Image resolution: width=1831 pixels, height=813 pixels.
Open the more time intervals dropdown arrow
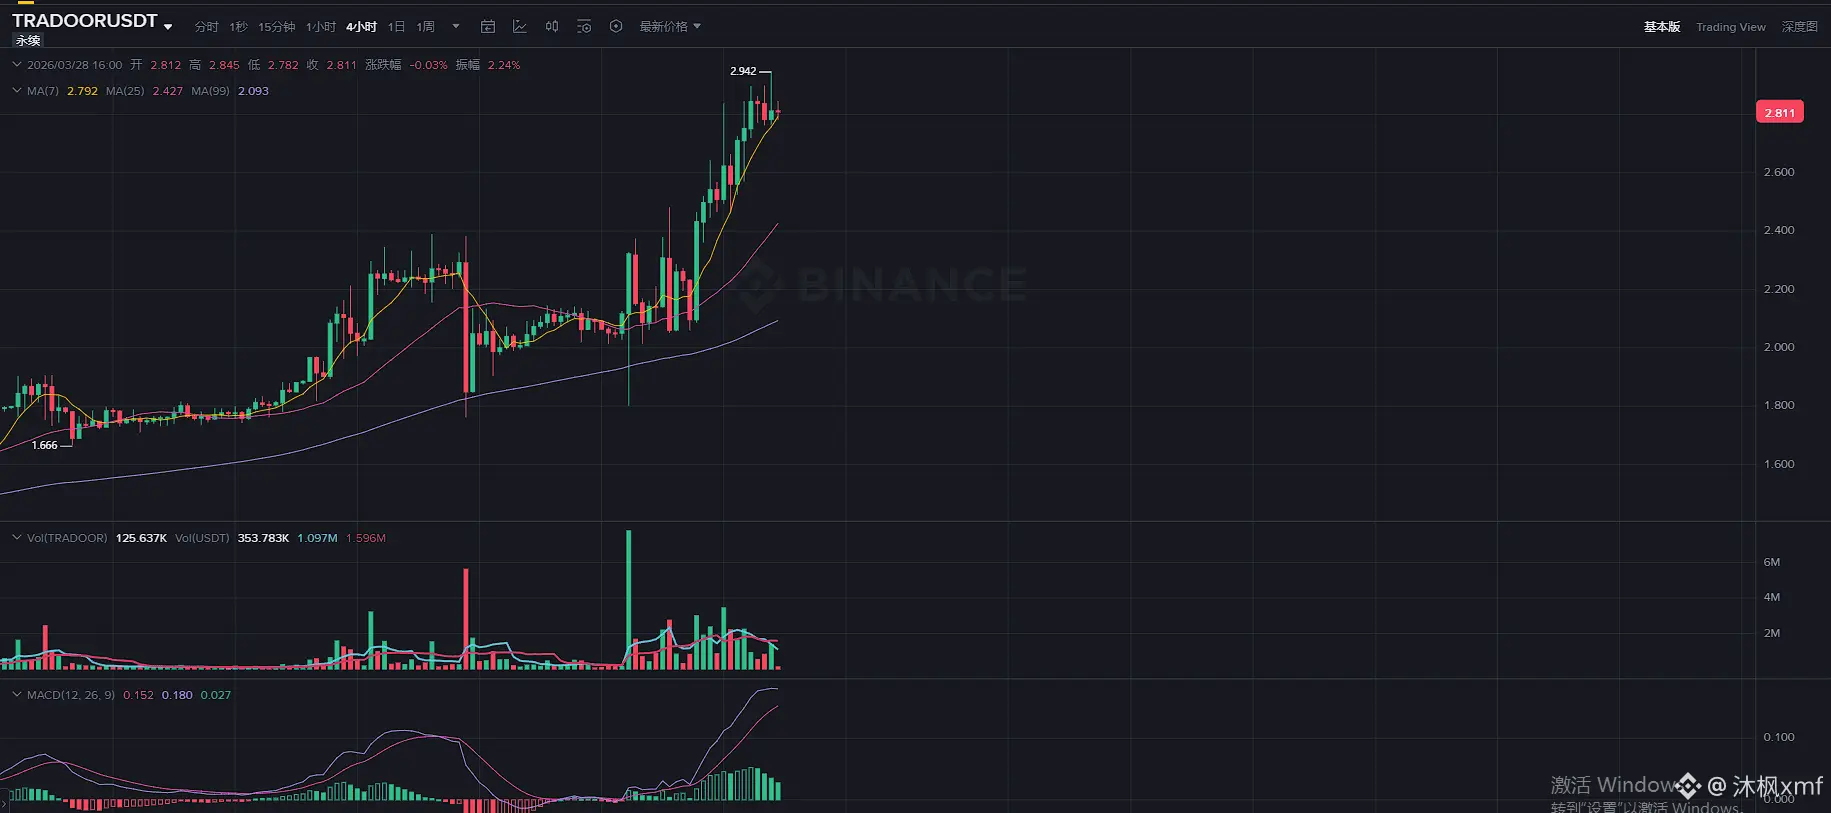click(x=456, y=27)
